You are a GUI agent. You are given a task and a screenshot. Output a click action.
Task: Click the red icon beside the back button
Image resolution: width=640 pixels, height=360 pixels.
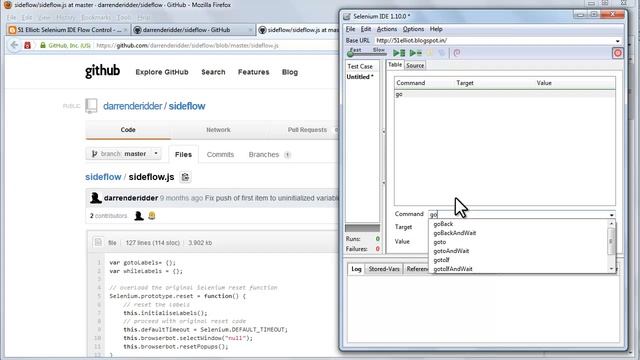click(x=27, y=45)
